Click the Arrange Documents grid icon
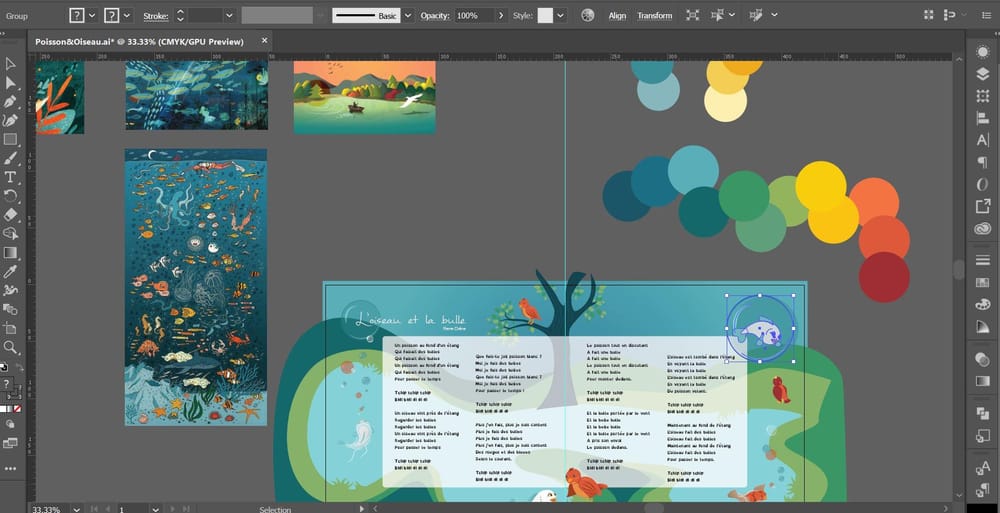The width and height of the screenshot is (1000, 513). (929, 15)
